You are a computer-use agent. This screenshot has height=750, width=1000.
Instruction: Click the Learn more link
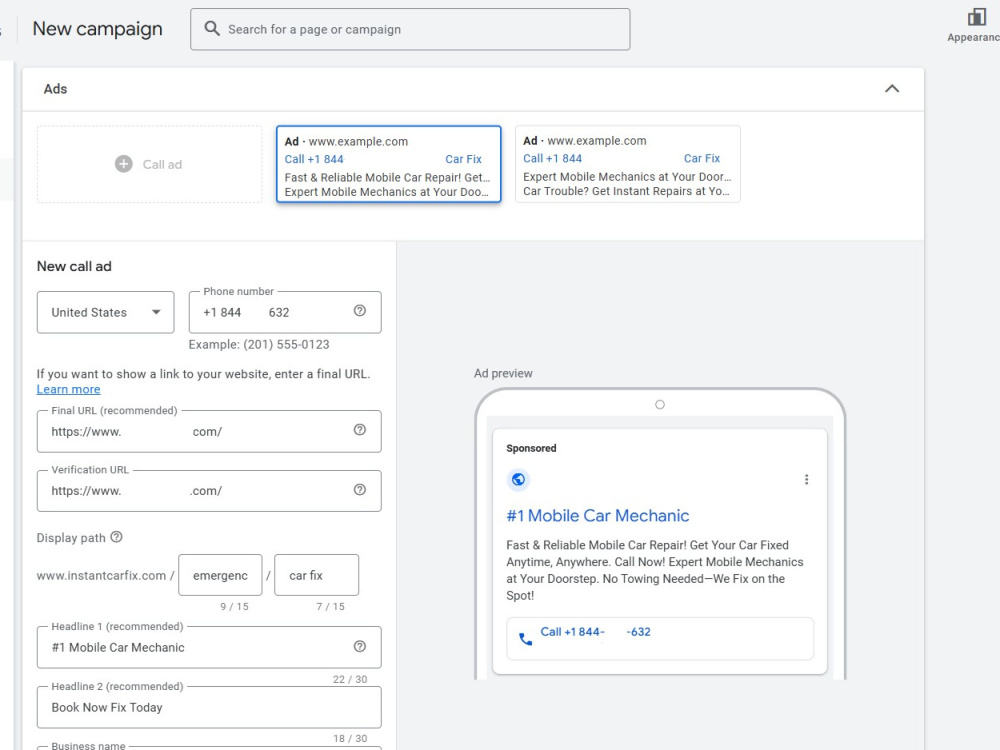pos(68,389)
